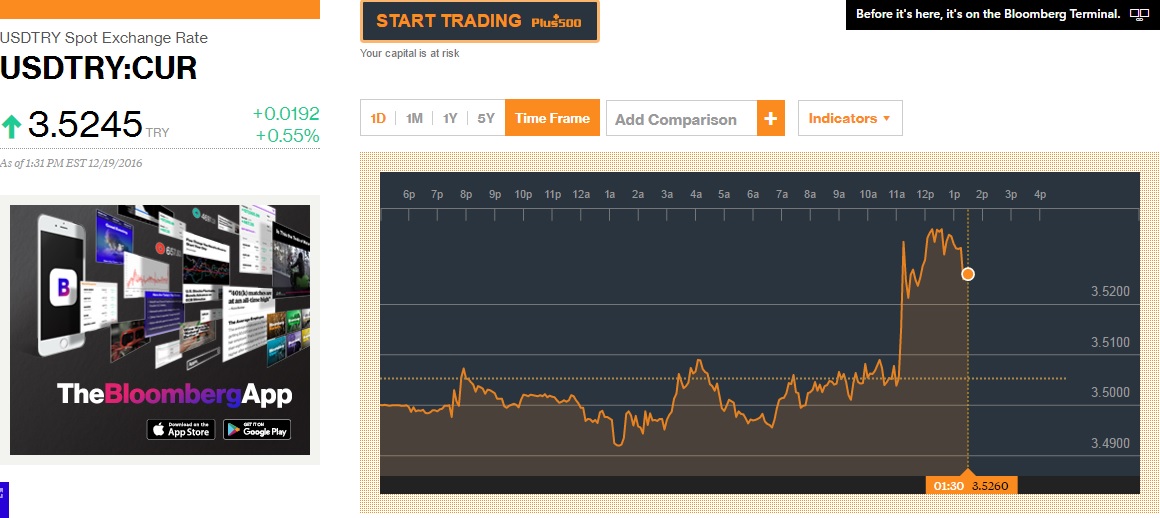Click the USDTRY:CUR ticker heading

coord(98,68)
